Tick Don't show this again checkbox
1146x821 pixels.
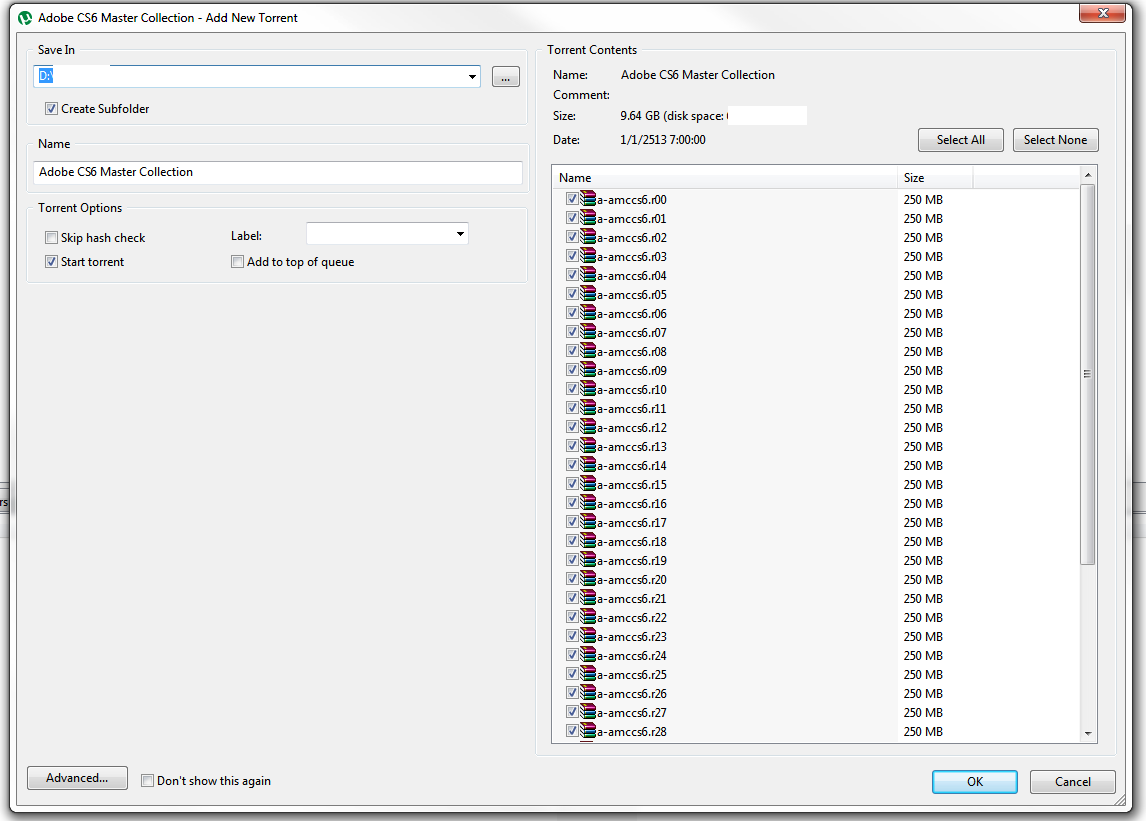148,781
